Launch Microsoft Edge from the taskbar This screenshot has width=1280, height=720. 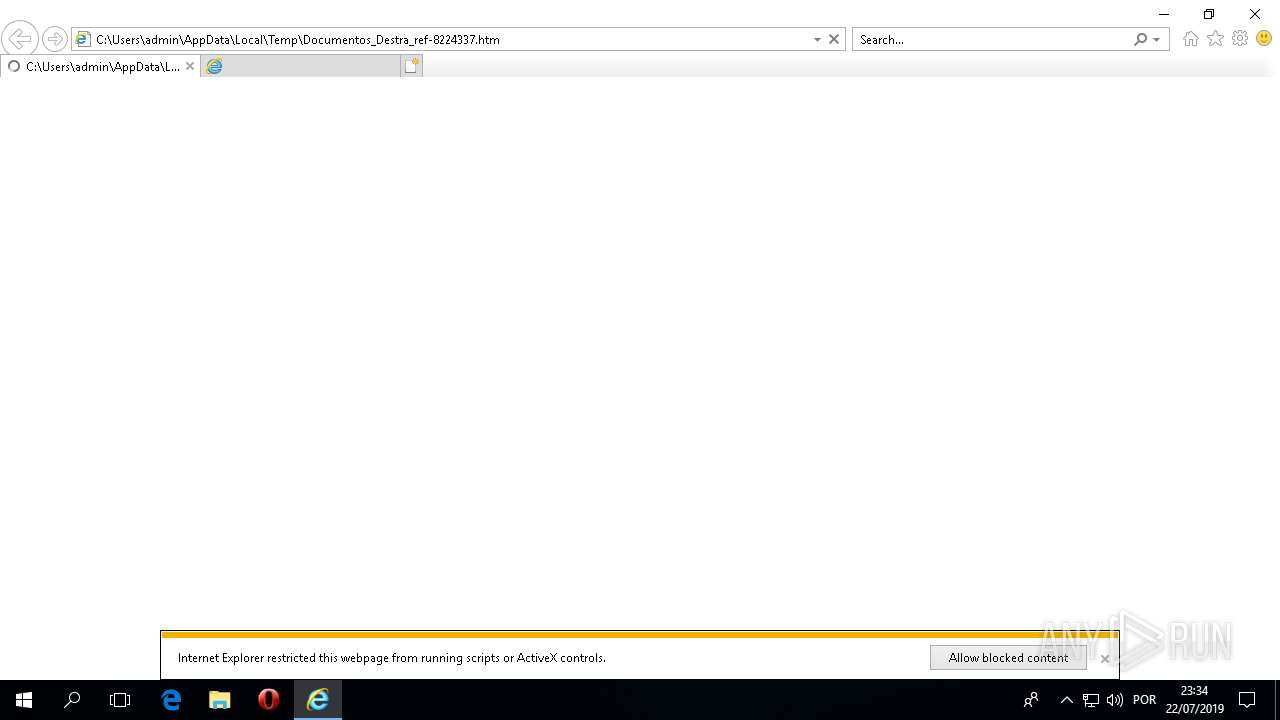171,700
